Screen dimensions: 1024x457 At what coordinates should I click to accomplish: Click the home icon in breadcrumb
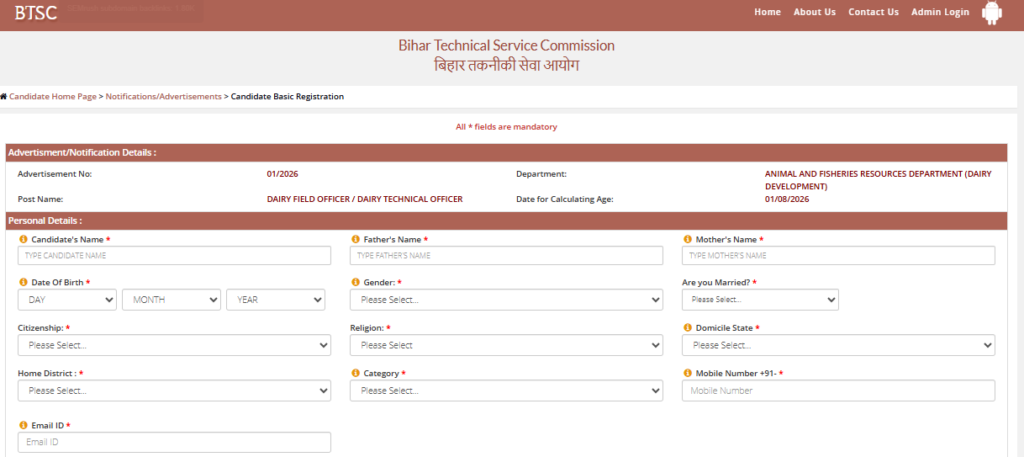[x=4, y=97]
